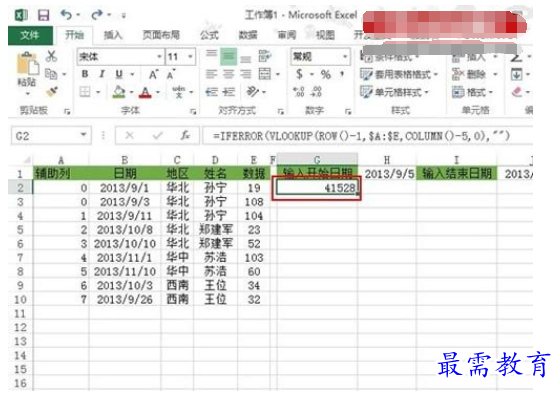Open alignment group dialog launcher

281,112
